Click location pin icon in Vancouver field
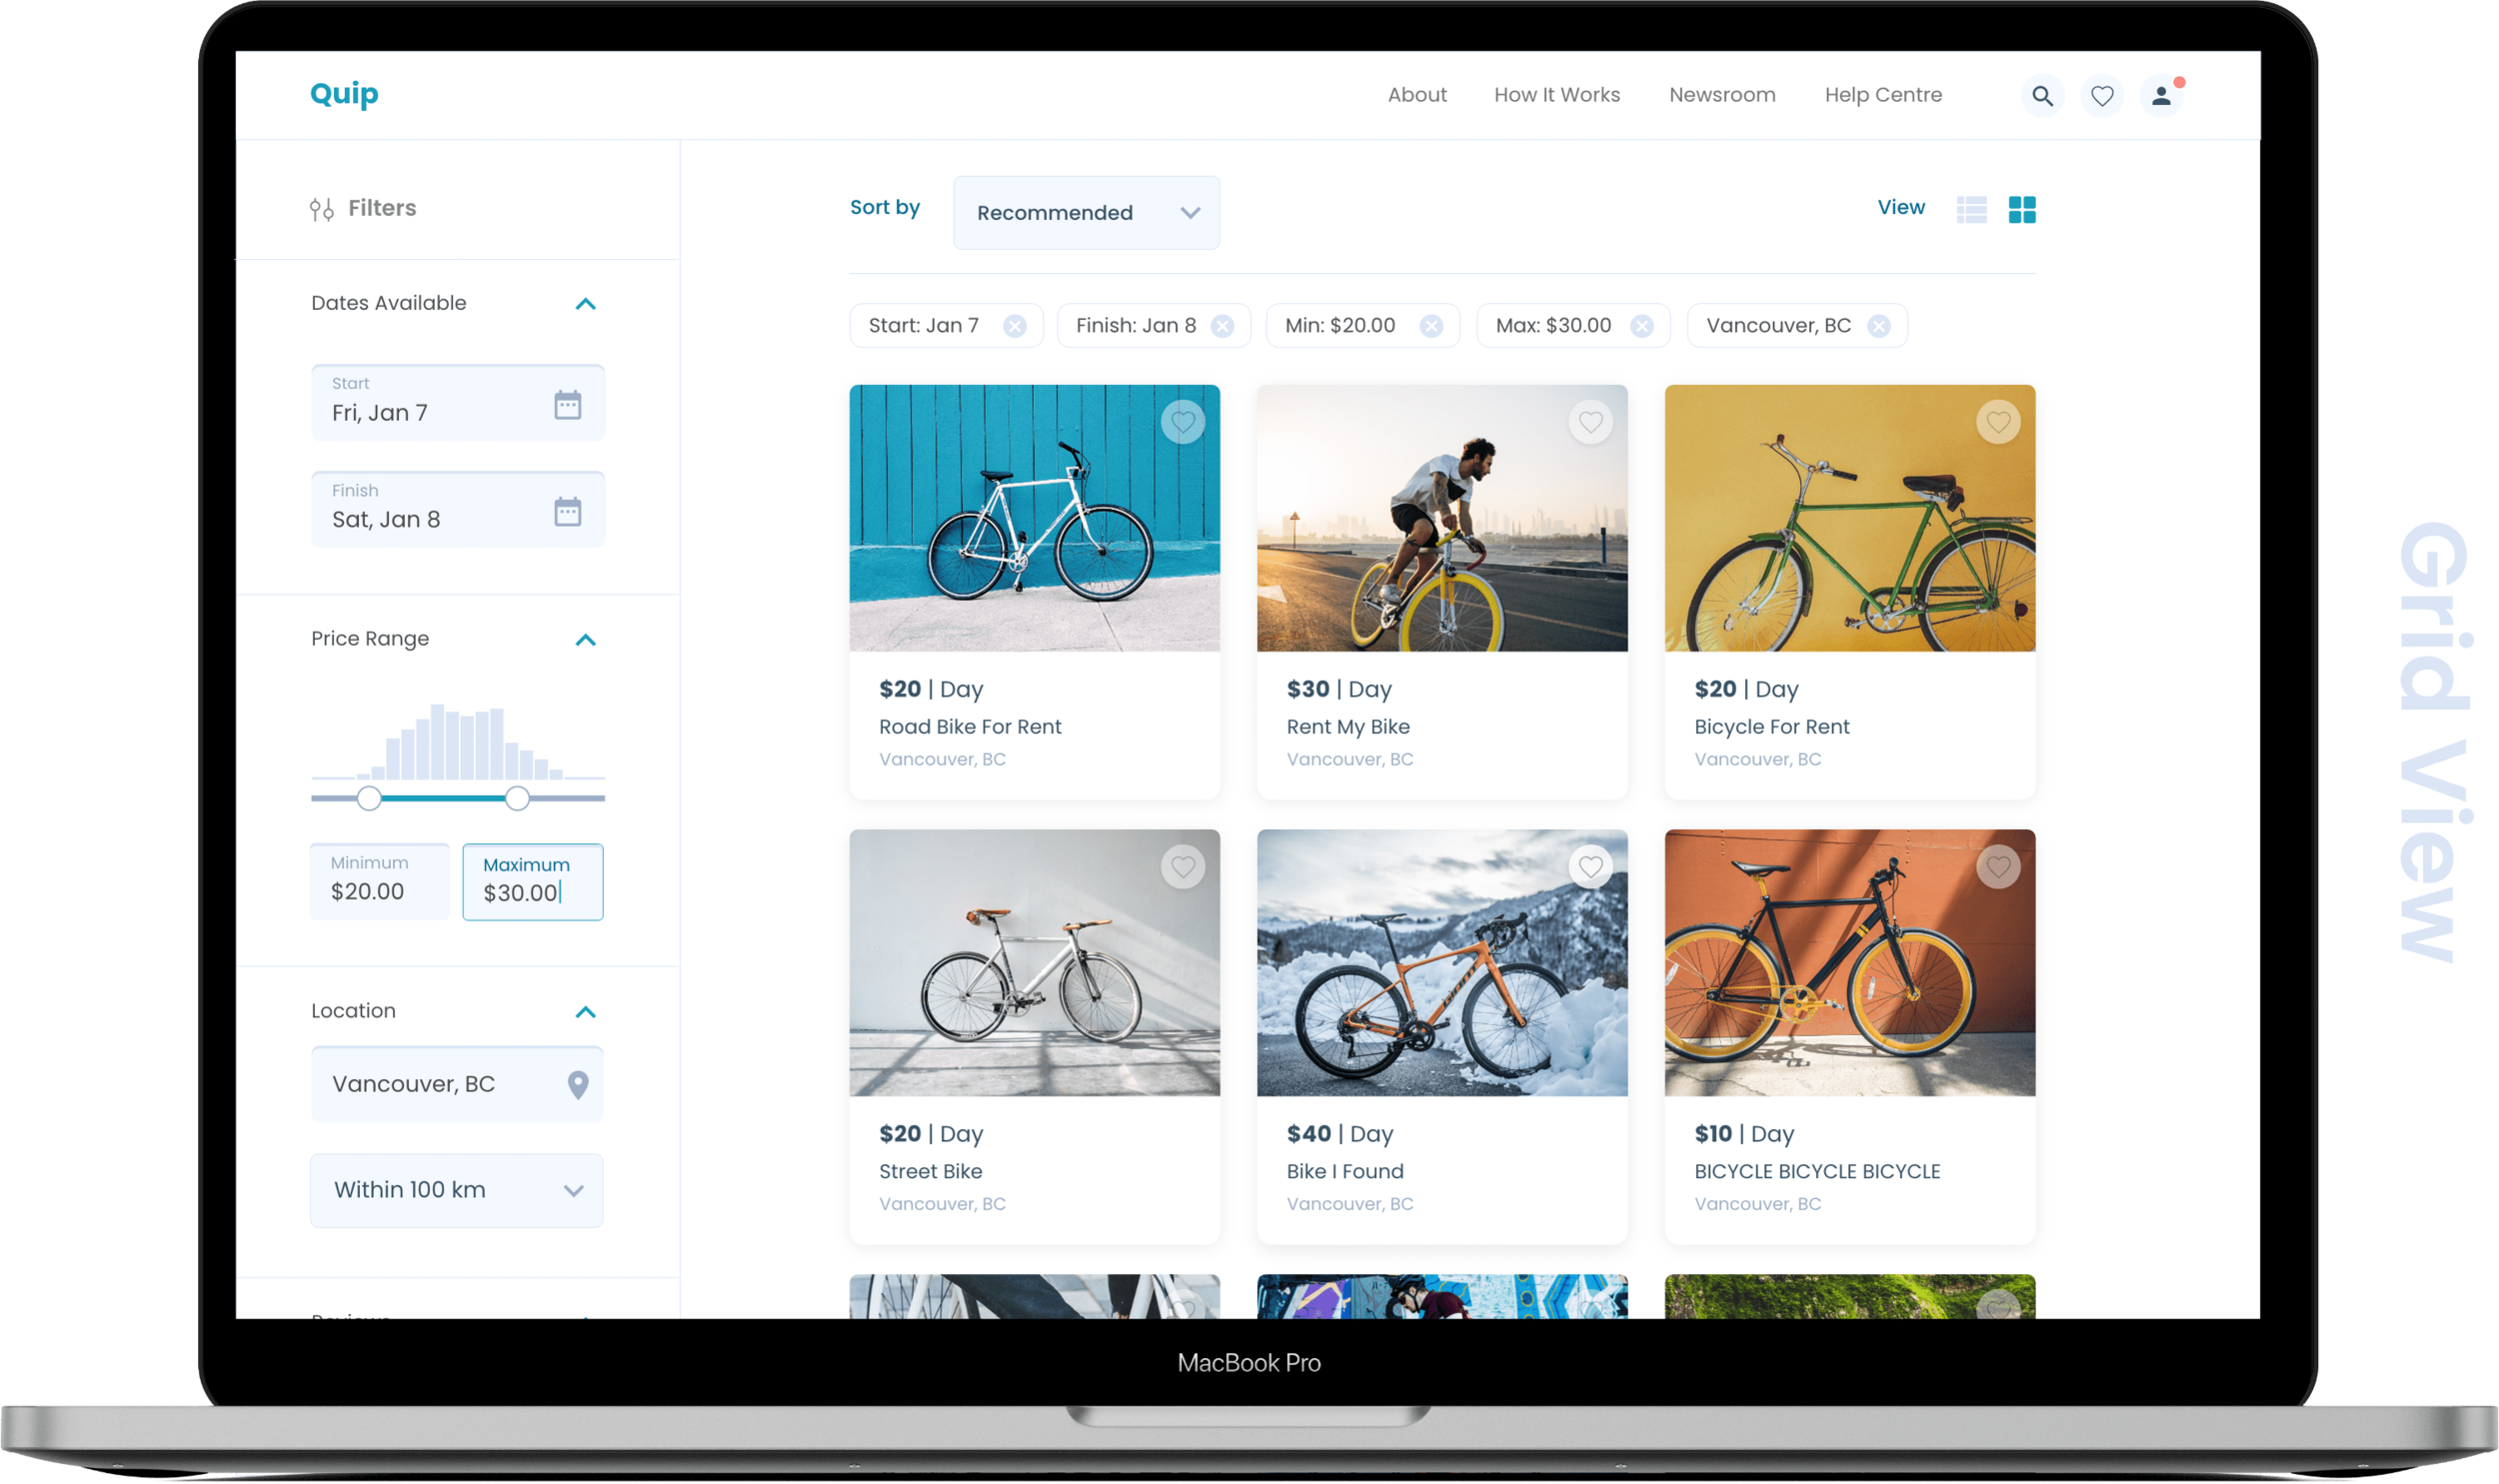 pyautogui.click(x=577, y=1084)
